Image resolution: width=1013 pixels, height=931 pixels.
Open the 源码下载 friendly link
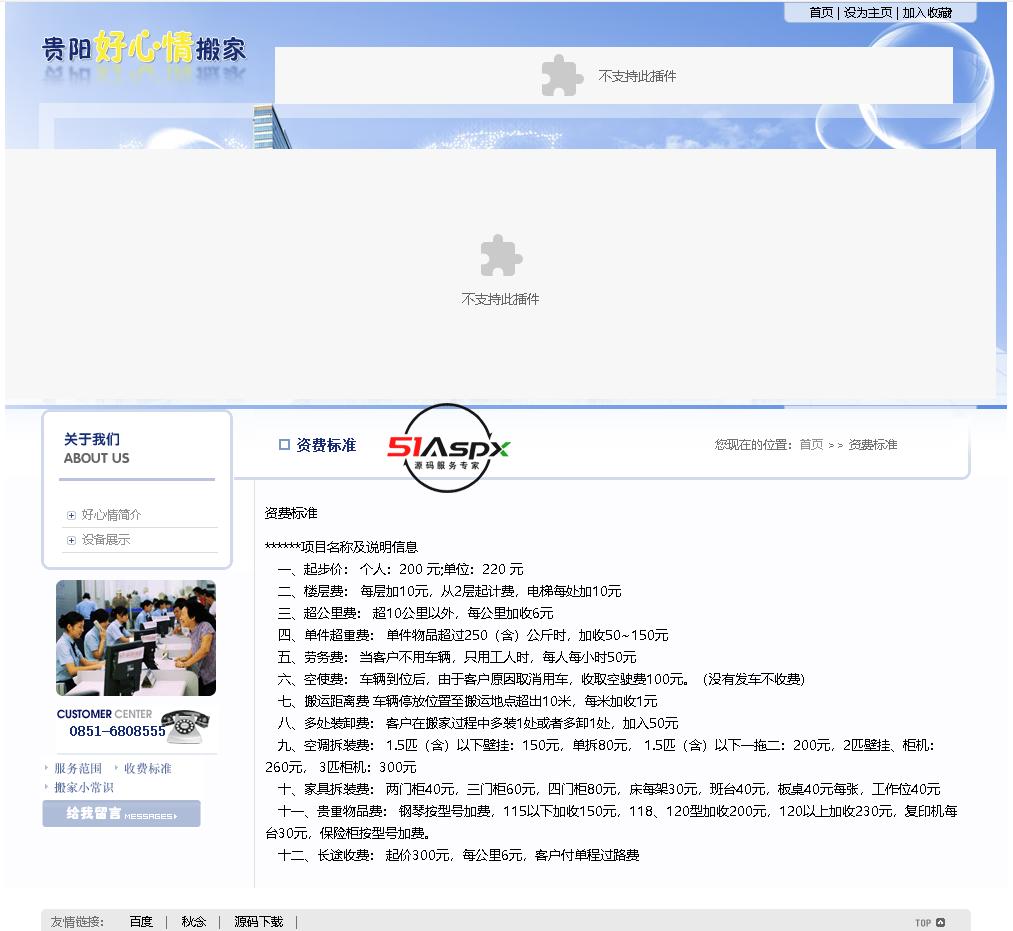point(258,921)
